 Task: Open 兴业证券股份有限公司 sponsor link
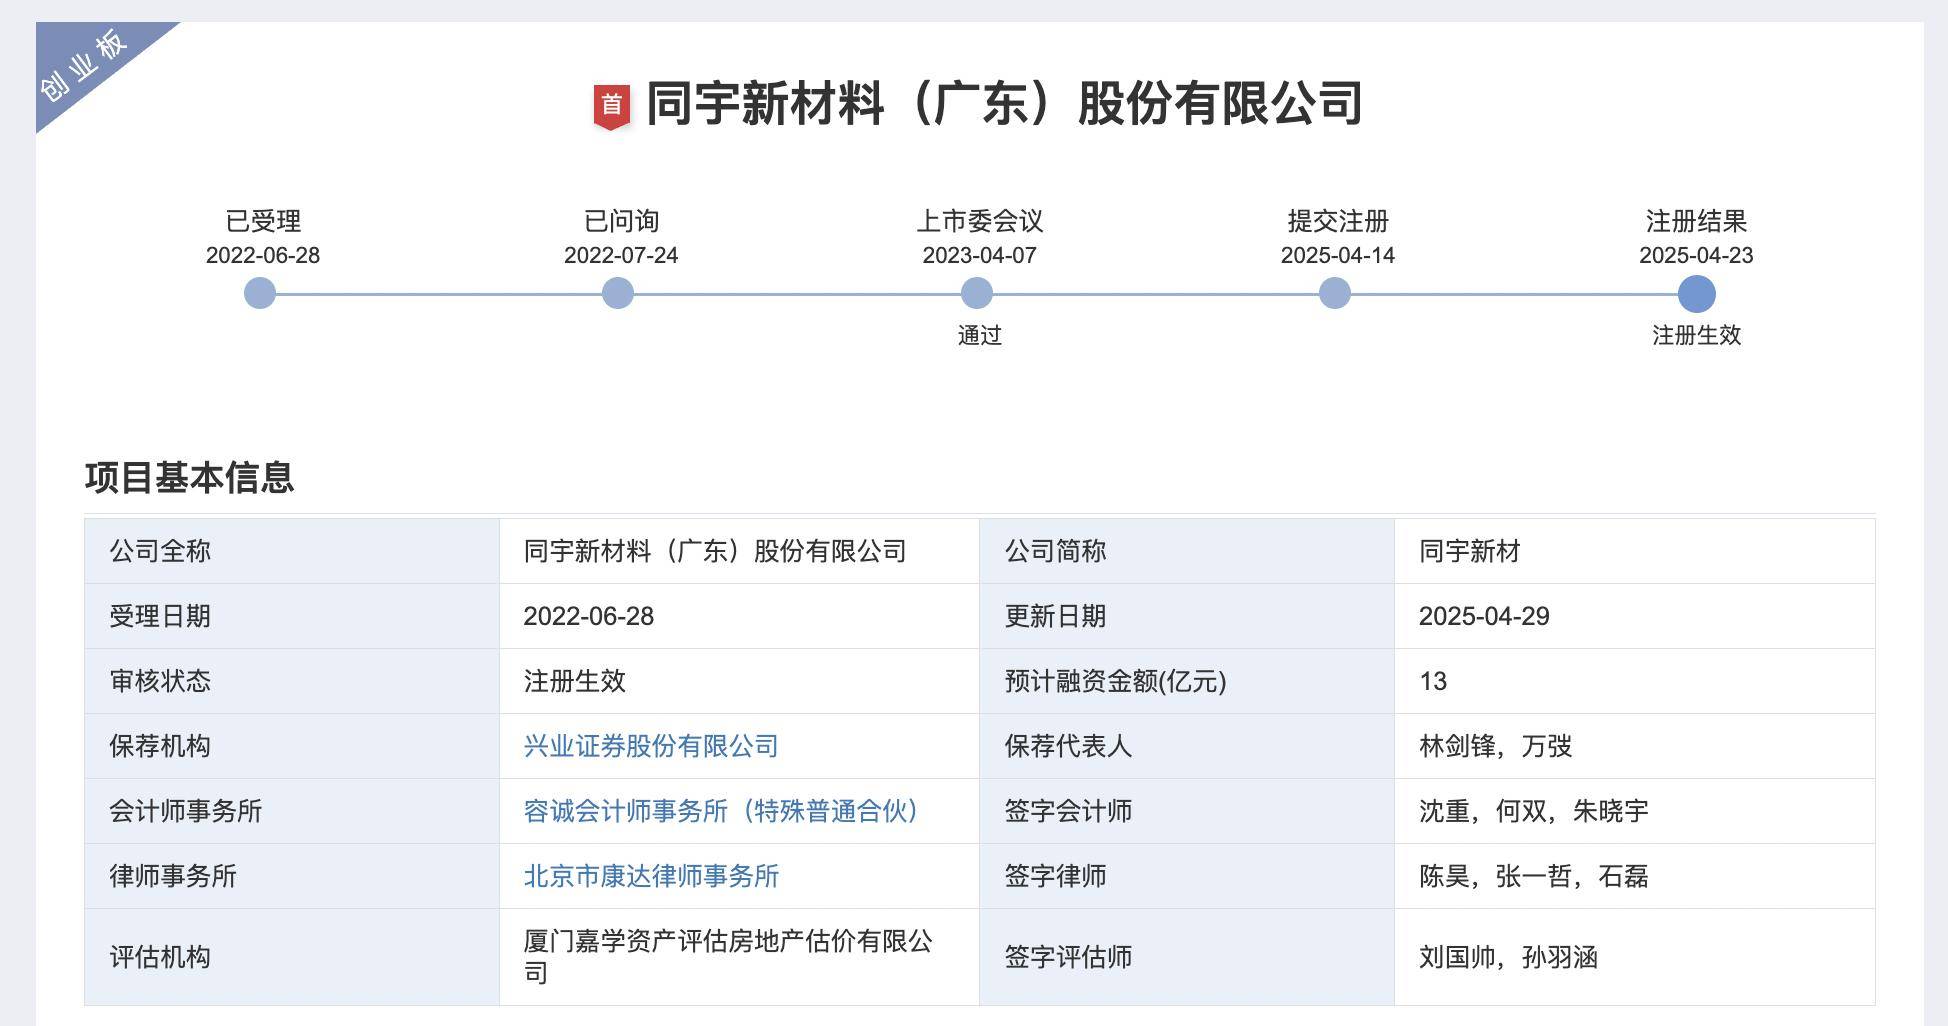click(651, 746)
